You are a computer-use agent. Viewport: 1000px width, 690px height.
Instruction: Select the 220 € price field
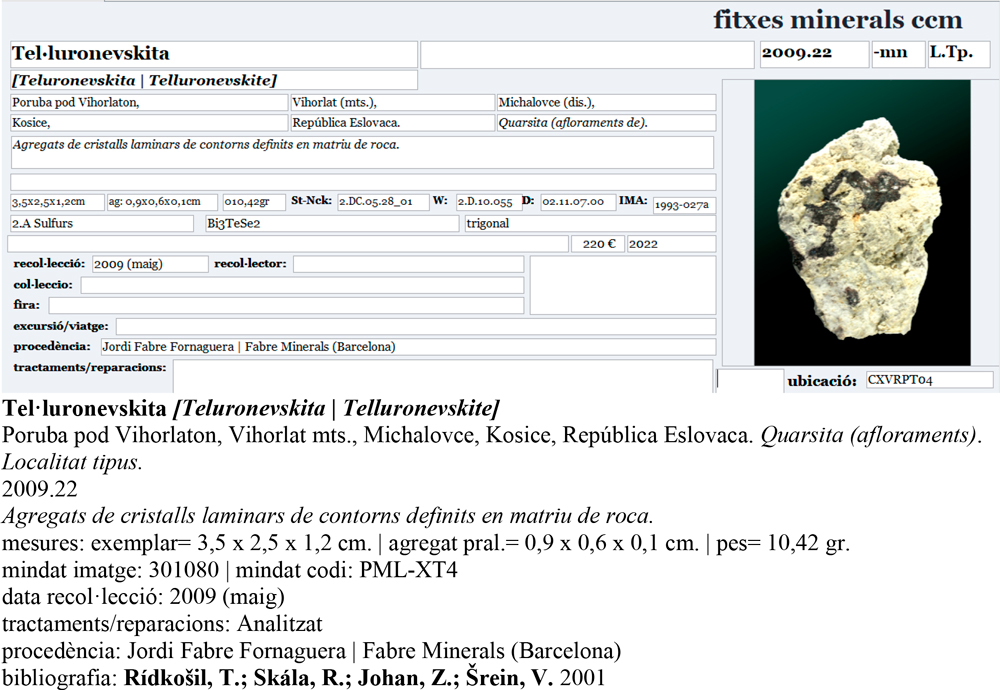pos(597,244)
